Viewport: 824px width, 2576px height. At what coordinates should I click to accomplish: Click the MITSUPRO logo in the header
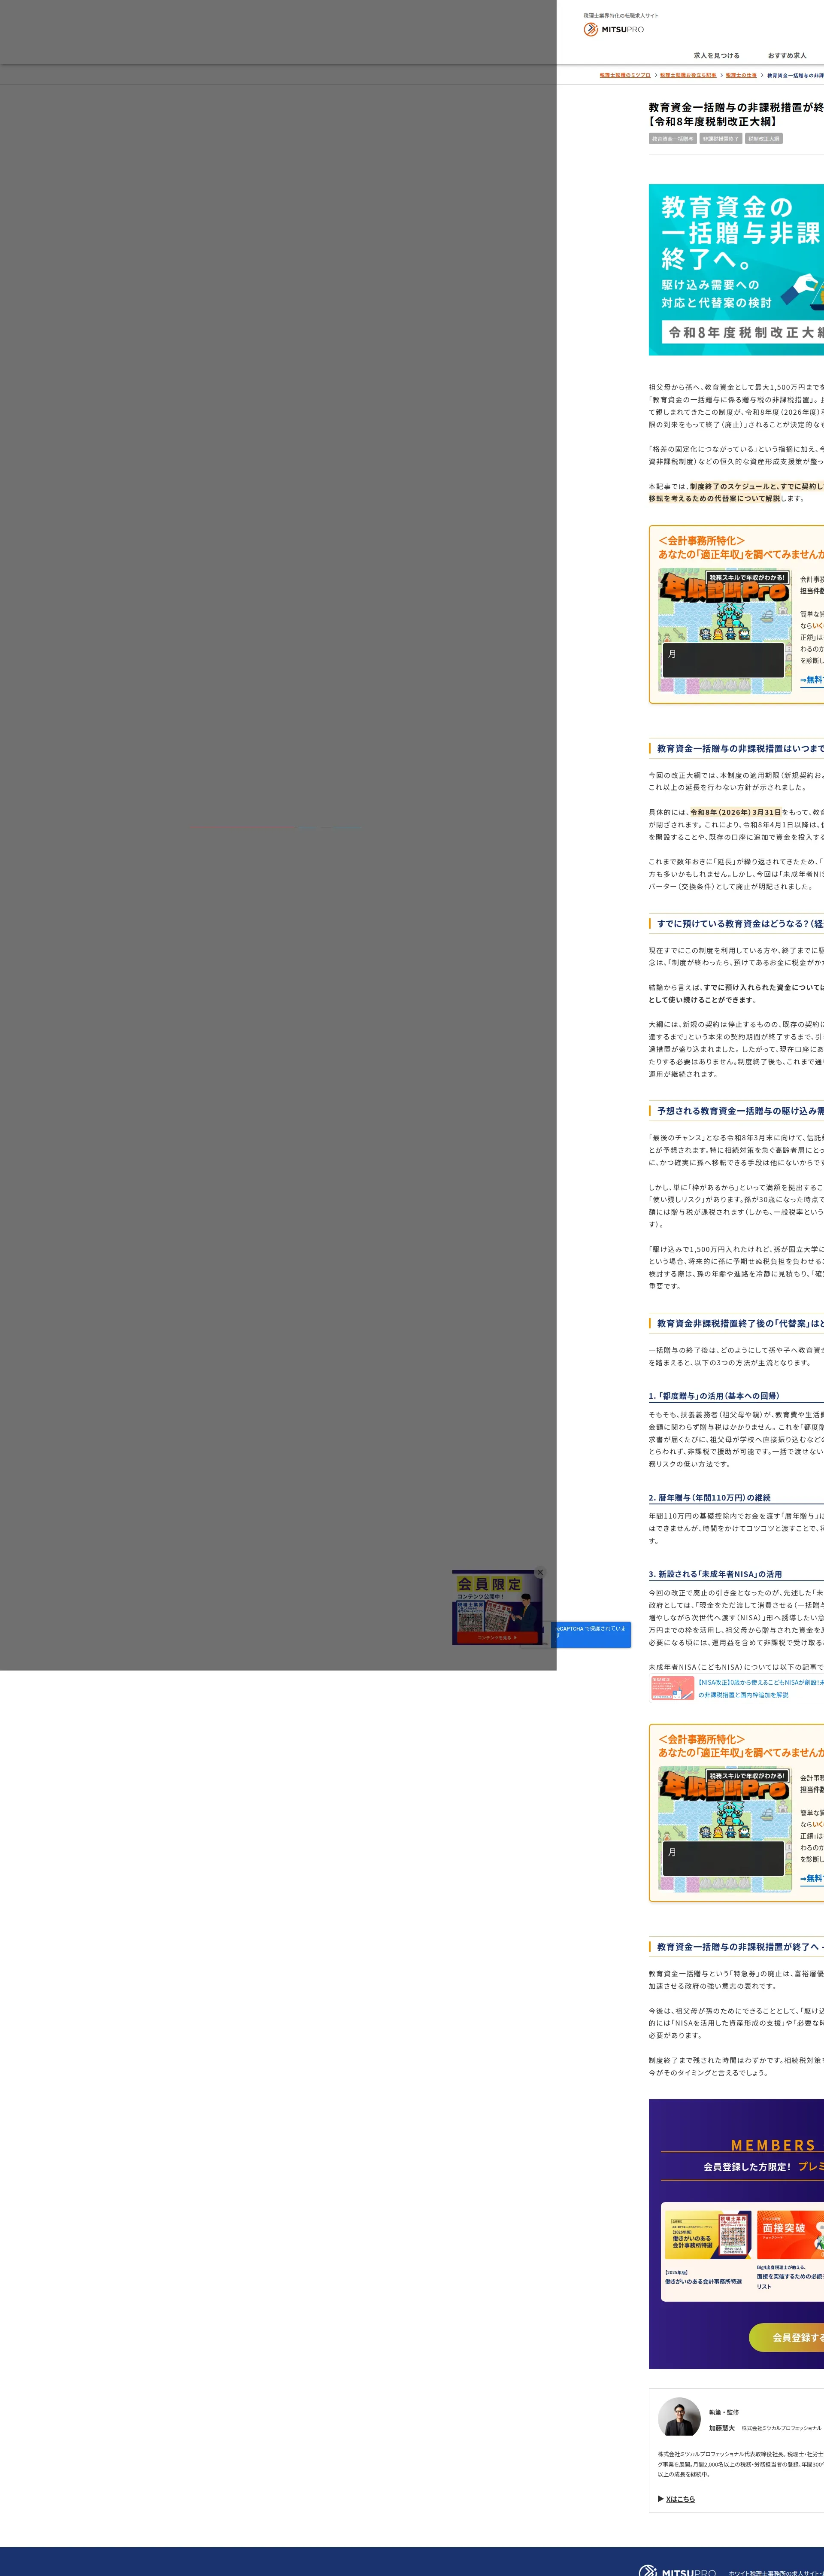(x=614, y=30)
